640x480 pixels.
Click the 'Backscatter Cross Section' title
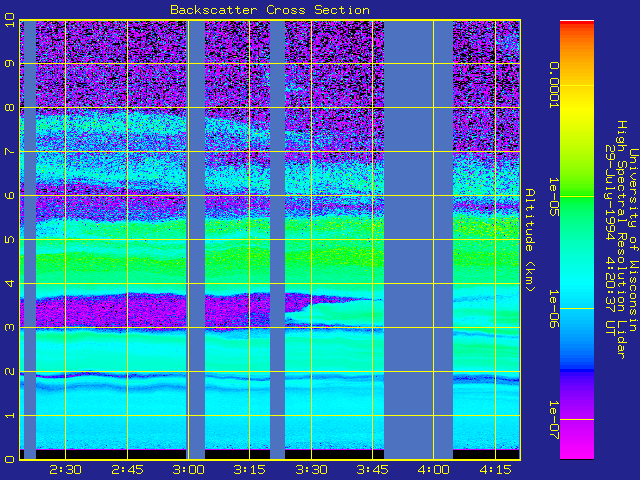coord(270,10)
